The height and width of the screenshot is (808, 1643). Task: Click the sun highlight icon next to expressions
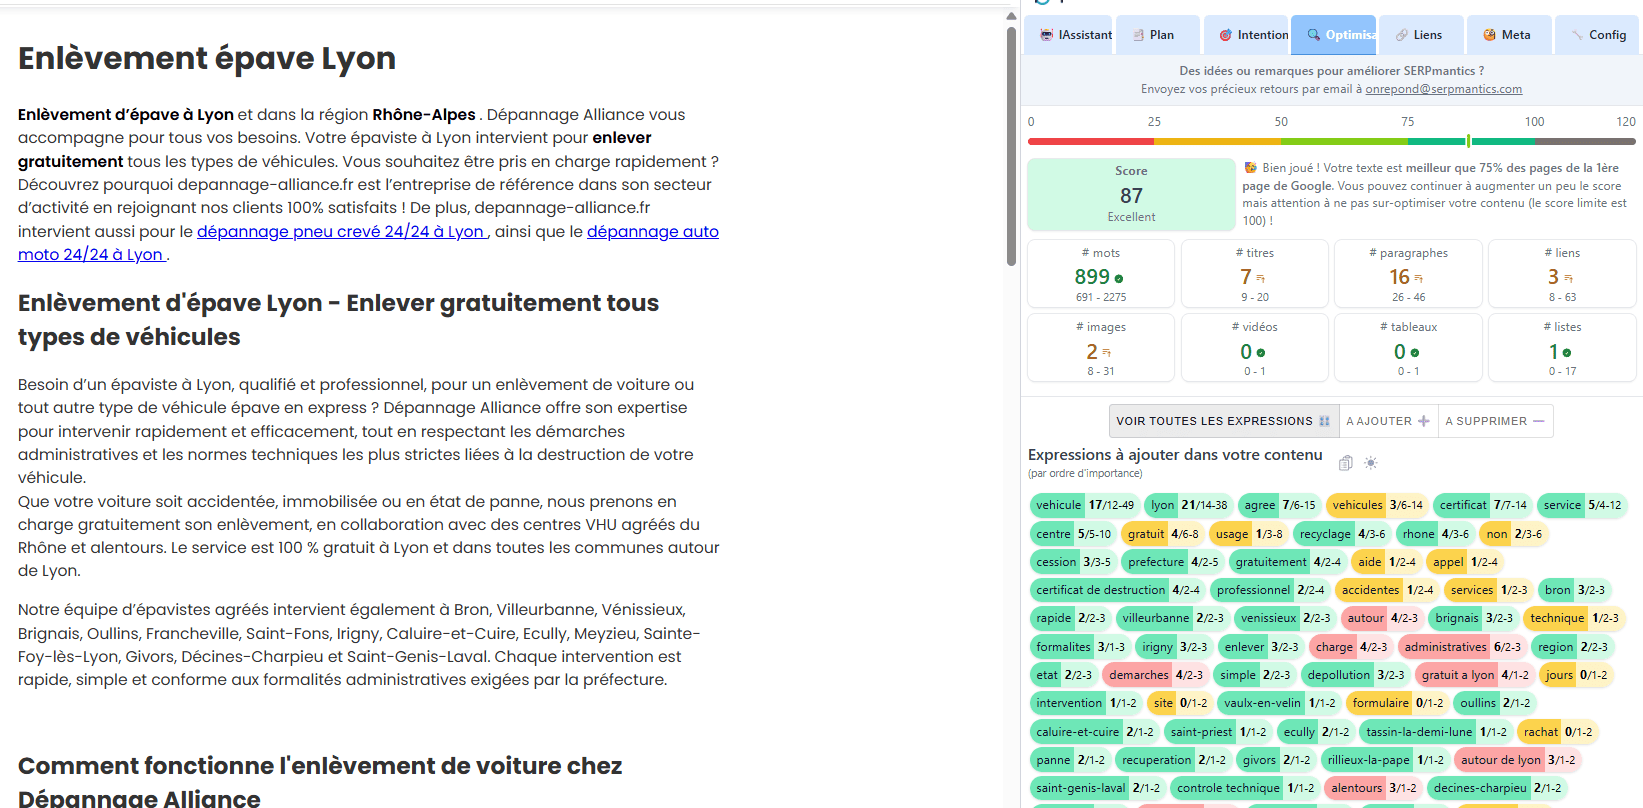pos(1371,463)
